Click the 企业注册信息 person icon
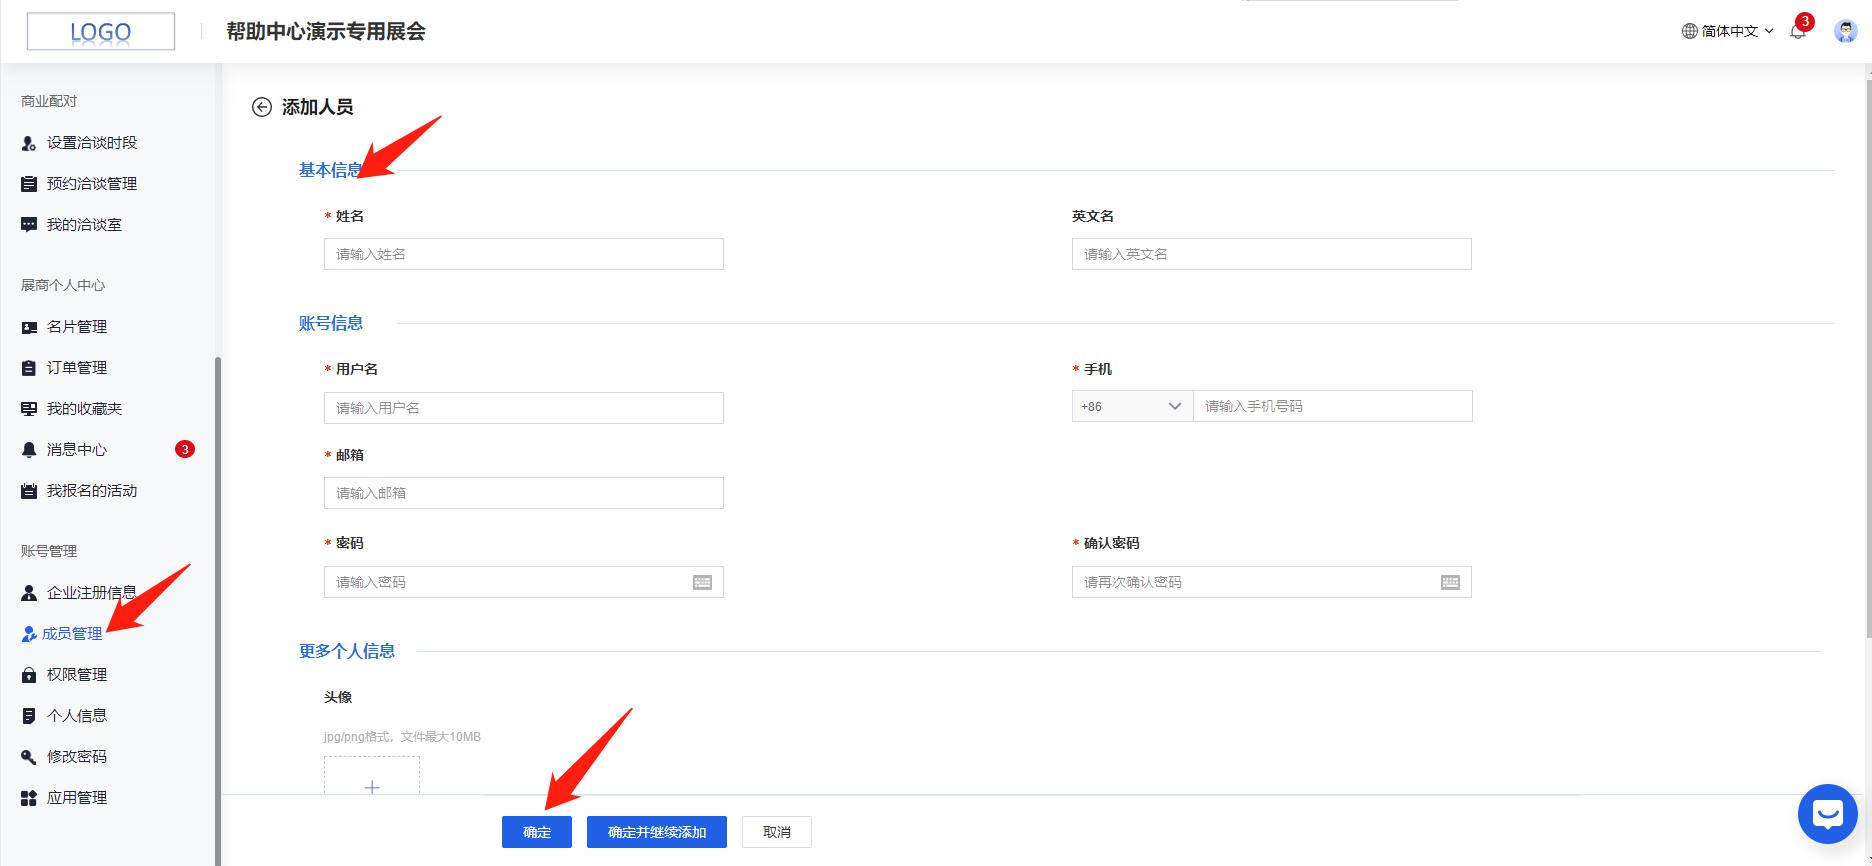The width and height of the screenshot is (1872, 866). [x=29, y=593]
